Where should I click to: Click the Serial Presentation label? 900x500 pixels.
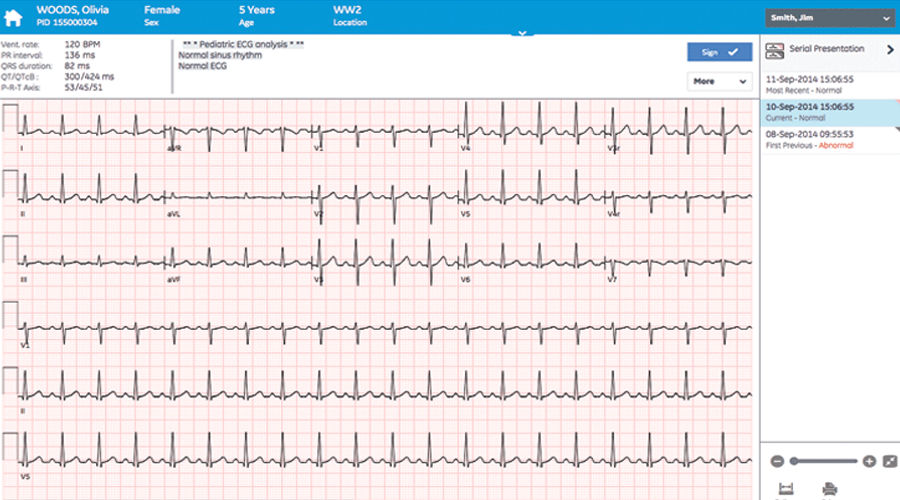(x=827, y=49)
